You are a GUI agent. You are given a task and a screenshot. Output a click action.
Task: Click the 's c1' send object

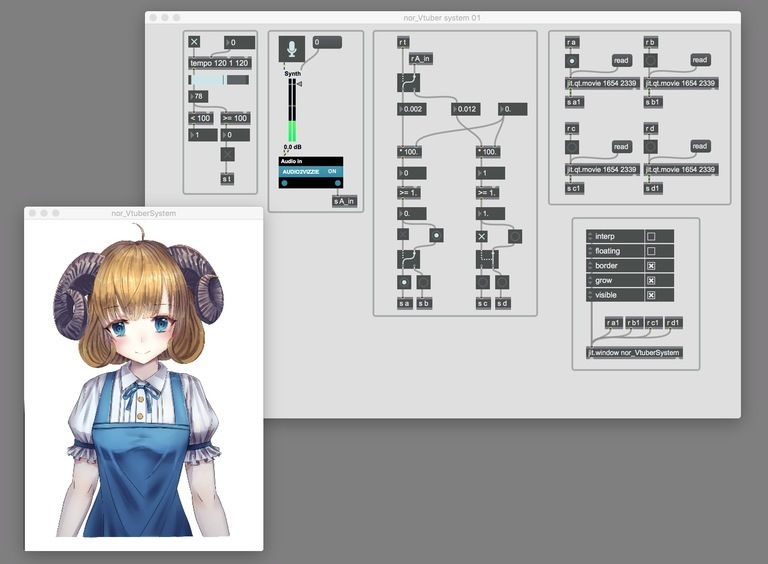coord(575,188)
